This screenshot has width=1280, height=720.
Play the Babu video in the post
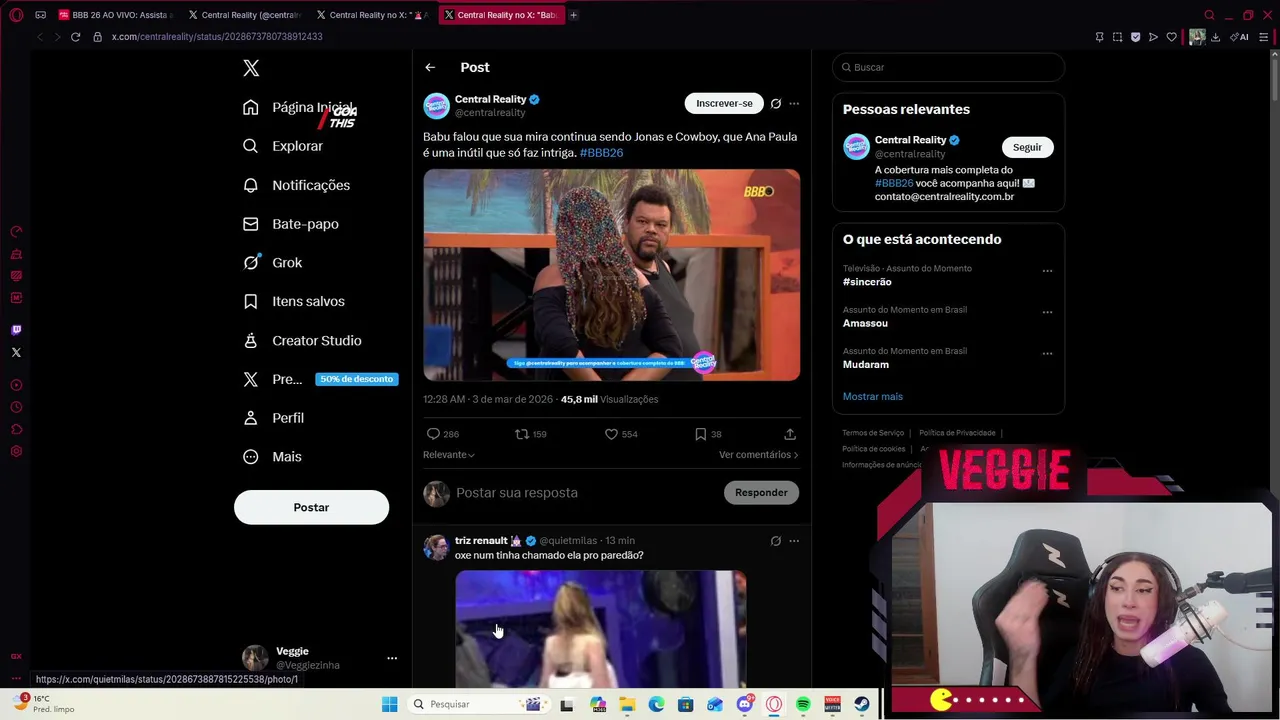tap(611, 275)
